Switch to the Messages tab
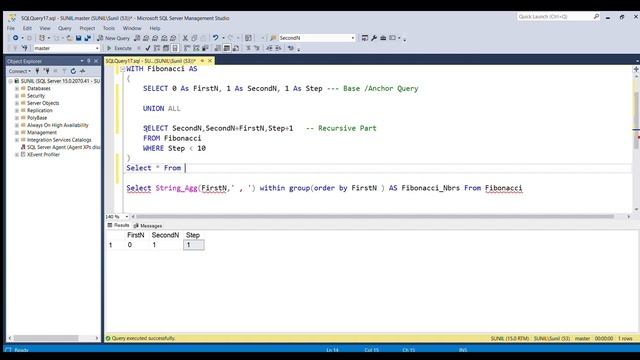The height and width of the screenshot is (360, 640). click(148, 226)
